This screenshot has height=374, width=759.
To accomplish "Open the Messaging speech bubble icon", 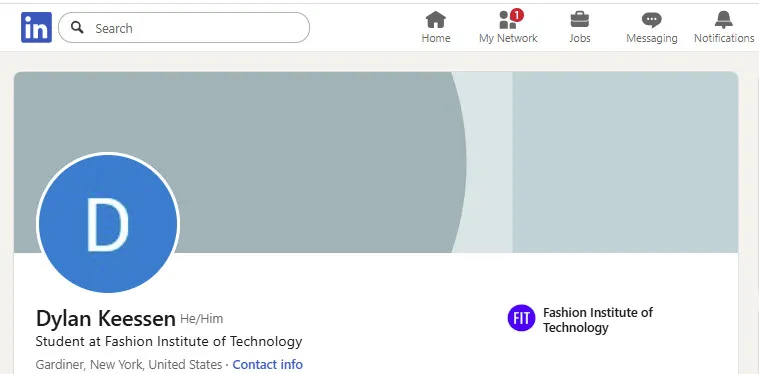I will point(652,20).
